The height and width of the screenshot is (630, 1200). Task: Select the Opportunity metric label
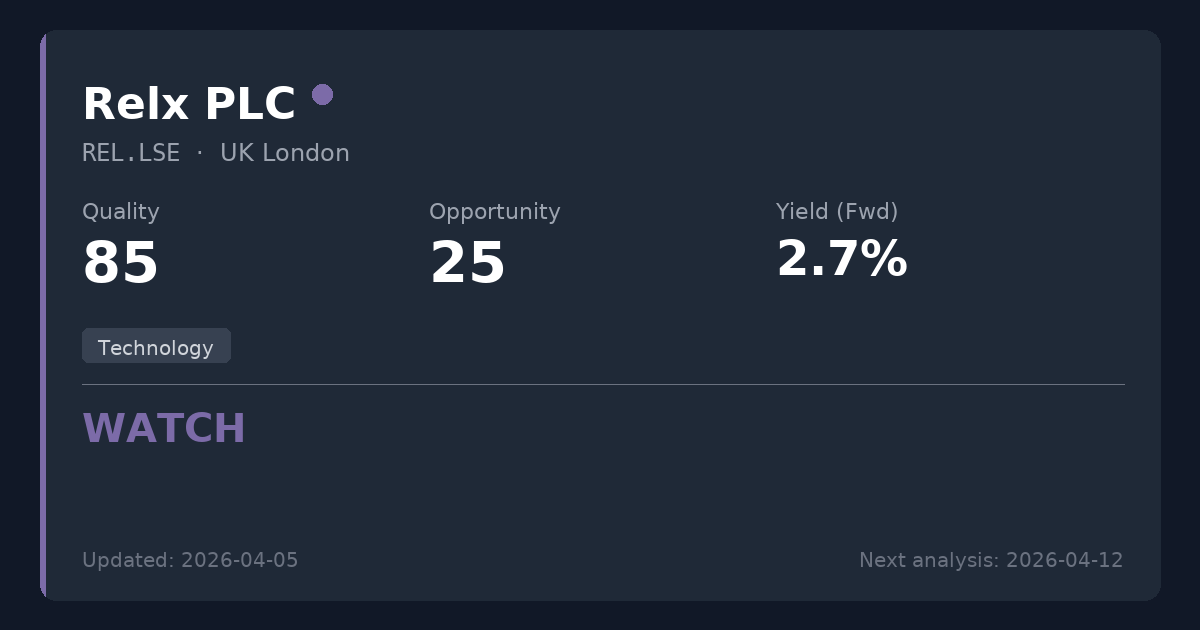[494, 212]
